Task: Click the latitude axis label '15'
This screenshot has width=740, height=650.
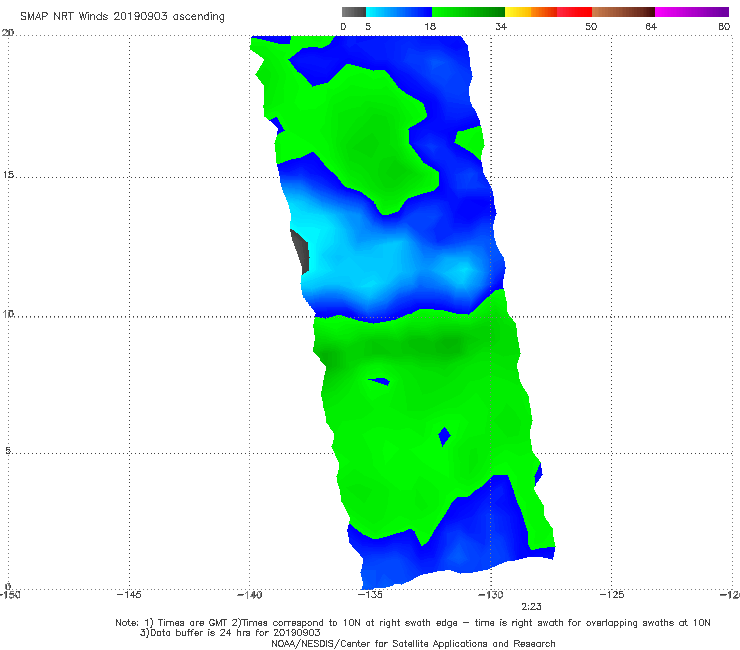Action: (8, 175)
